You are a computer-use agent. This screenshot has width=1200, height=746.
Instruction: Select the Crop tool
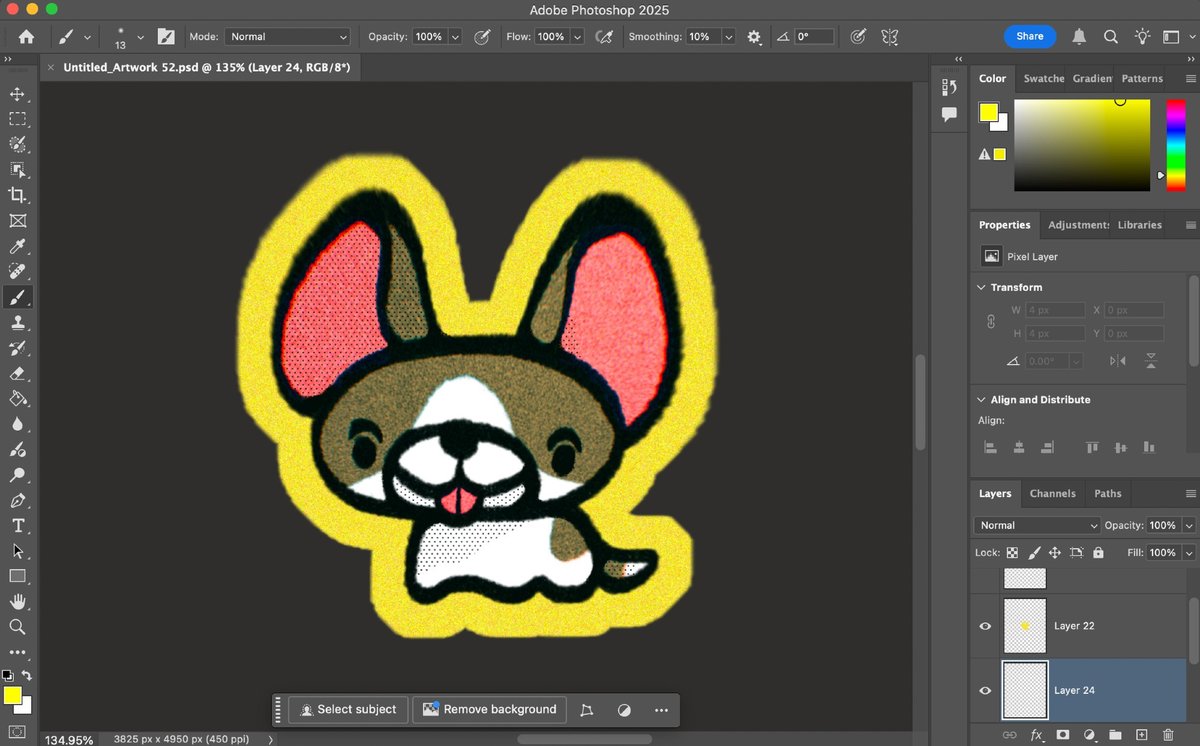tap(17, 195)
